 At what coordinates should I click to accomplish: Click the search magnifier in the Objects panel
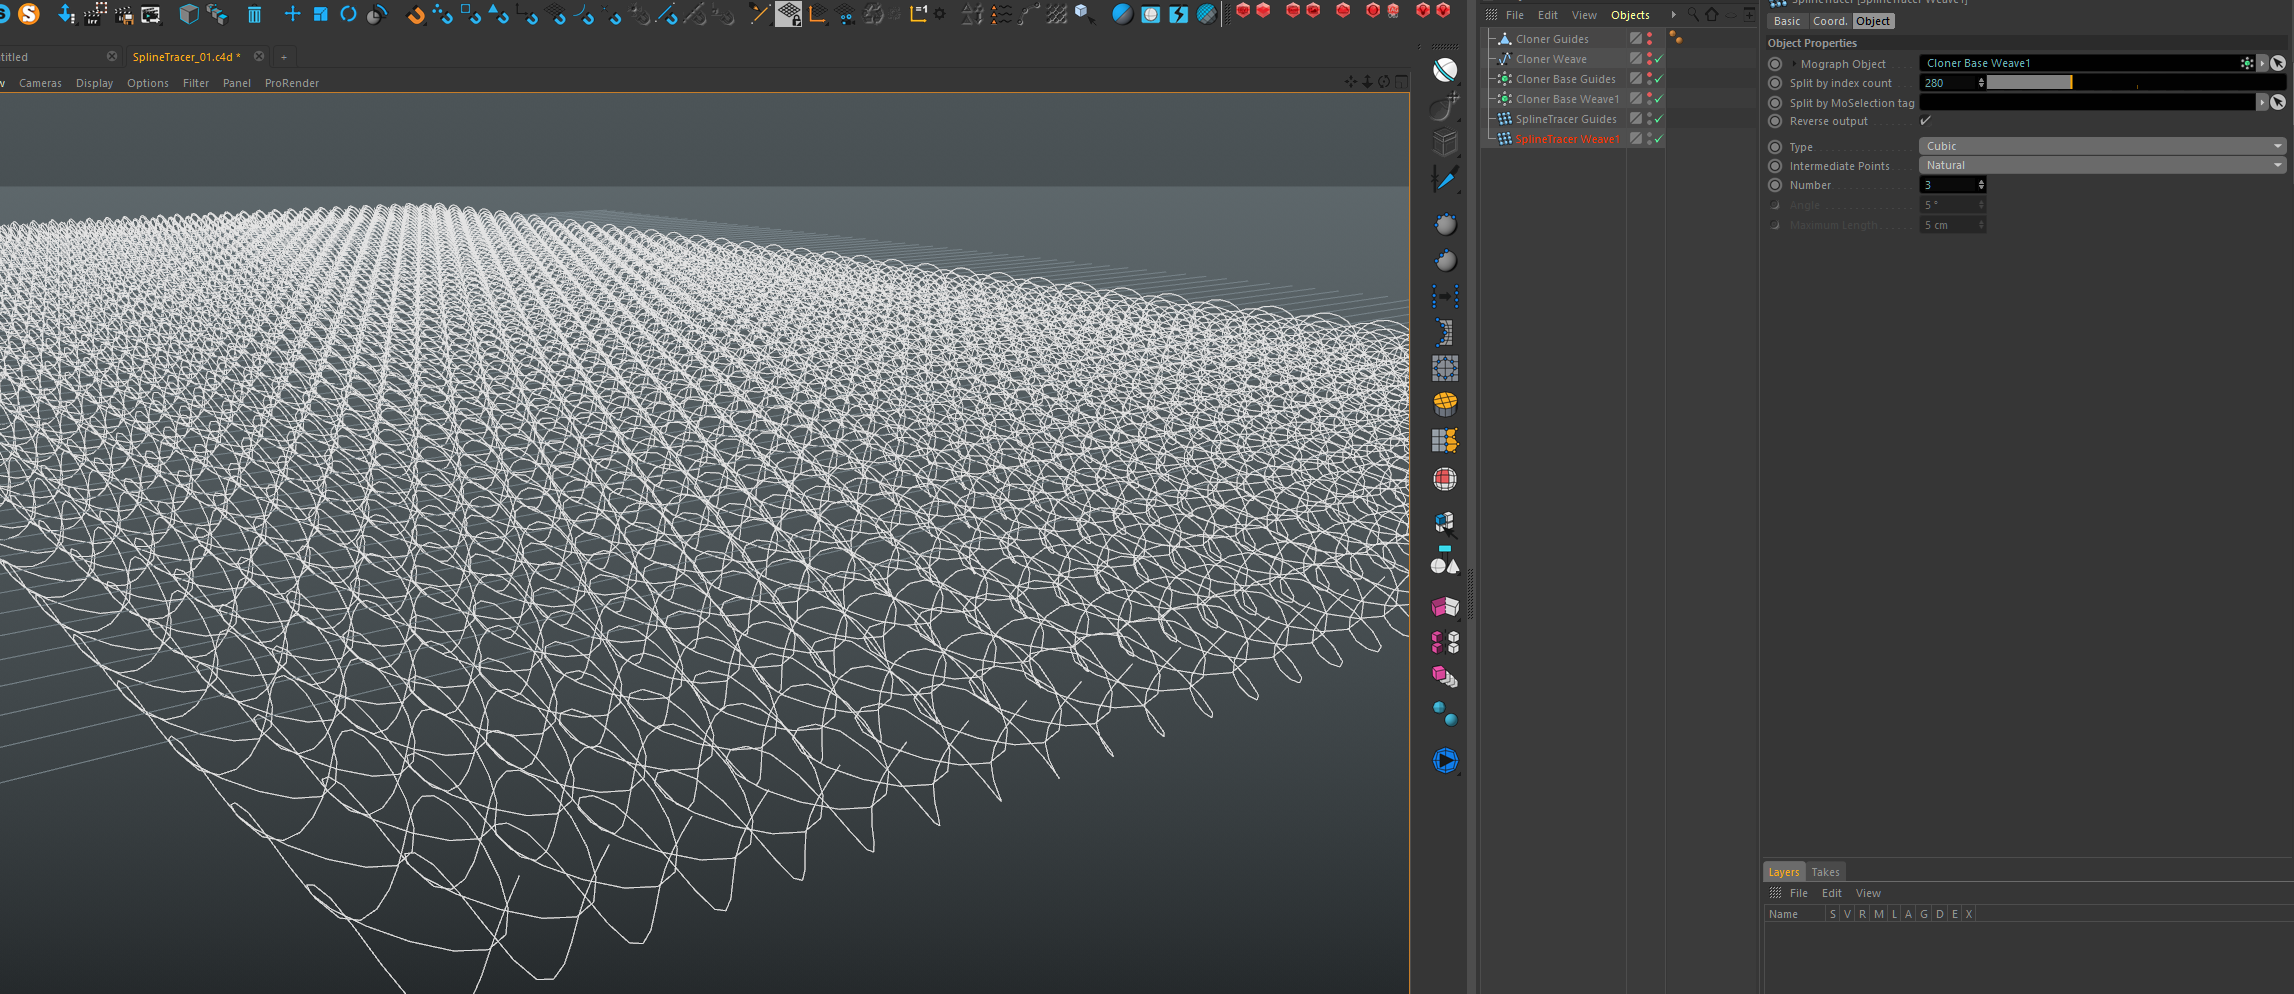1693,14
